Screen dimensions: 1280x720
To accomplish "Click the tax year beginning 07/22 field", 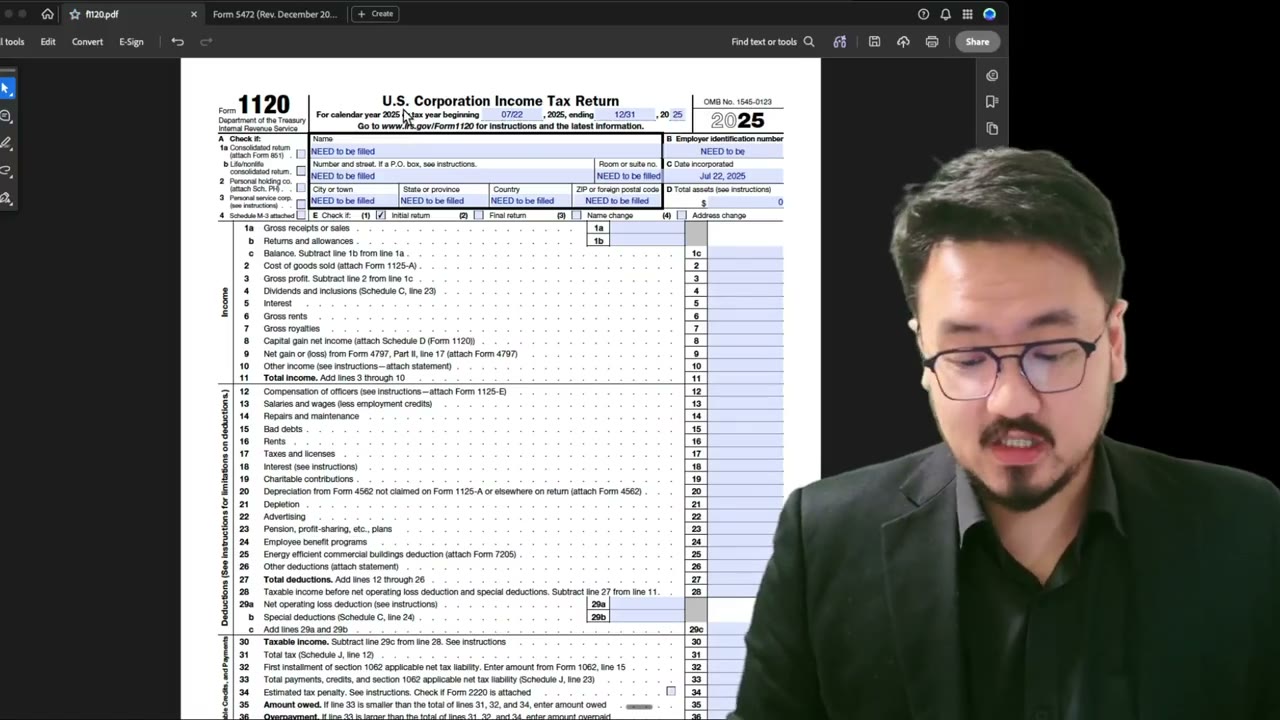I will pos(512,115).
